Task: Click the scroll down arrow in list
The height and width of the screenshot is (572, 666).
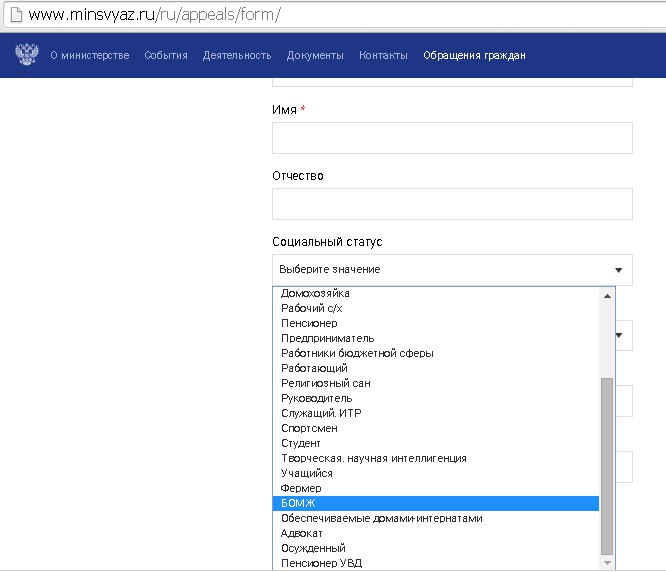Action: tap(606, 561)
